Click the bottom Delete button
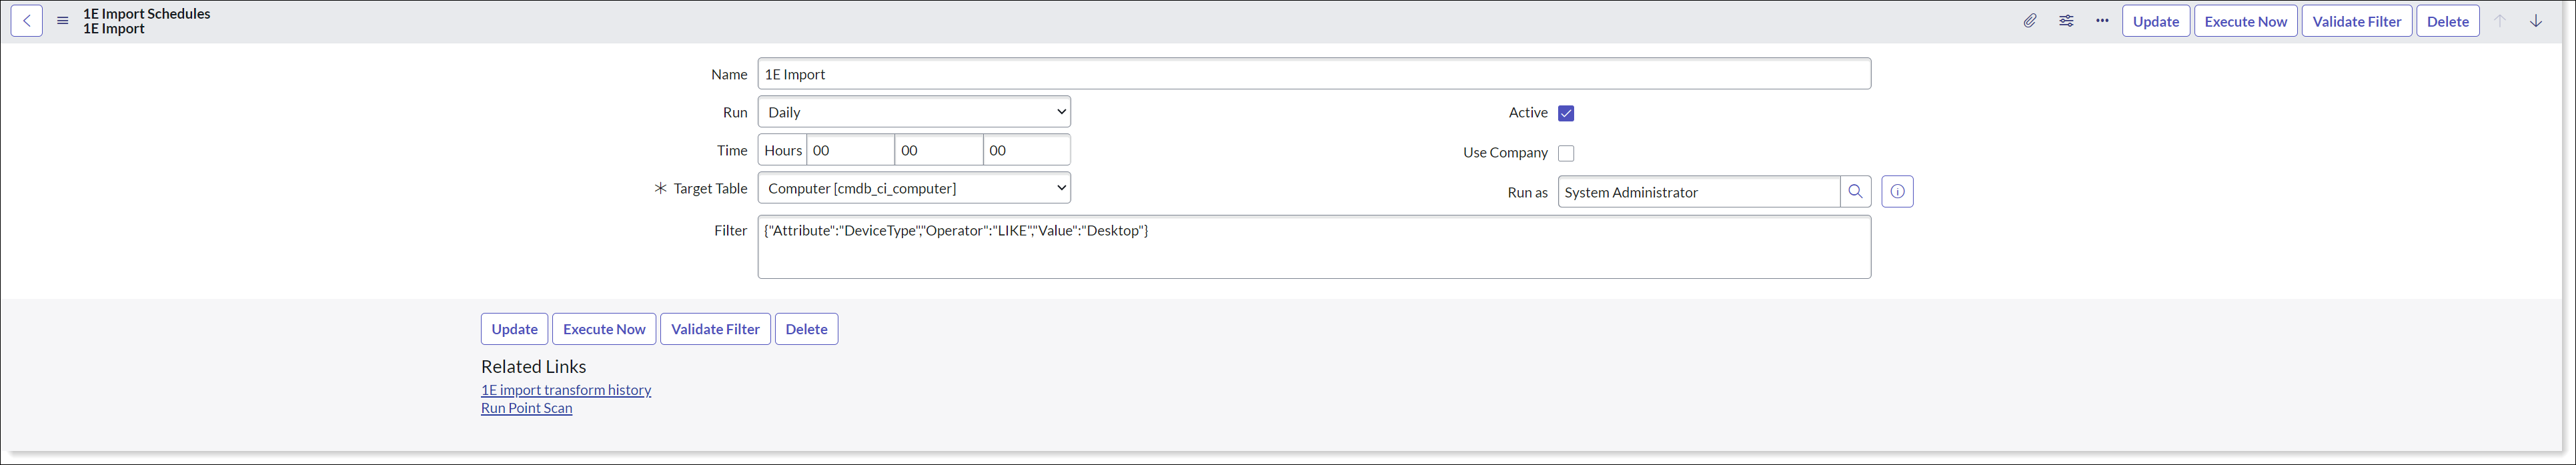This screenshot has height=465, width=2576. click(x=806, y=329)
